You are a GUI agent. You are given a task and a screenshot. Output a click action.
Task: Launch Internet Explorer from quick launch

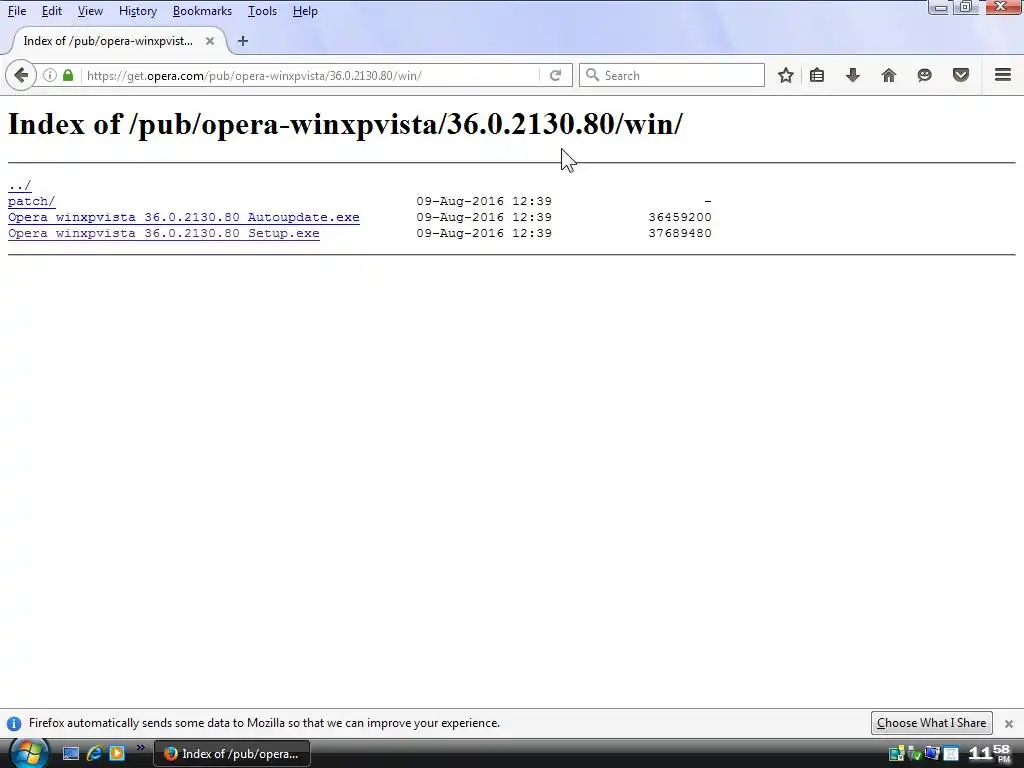[x=94, y=754]
